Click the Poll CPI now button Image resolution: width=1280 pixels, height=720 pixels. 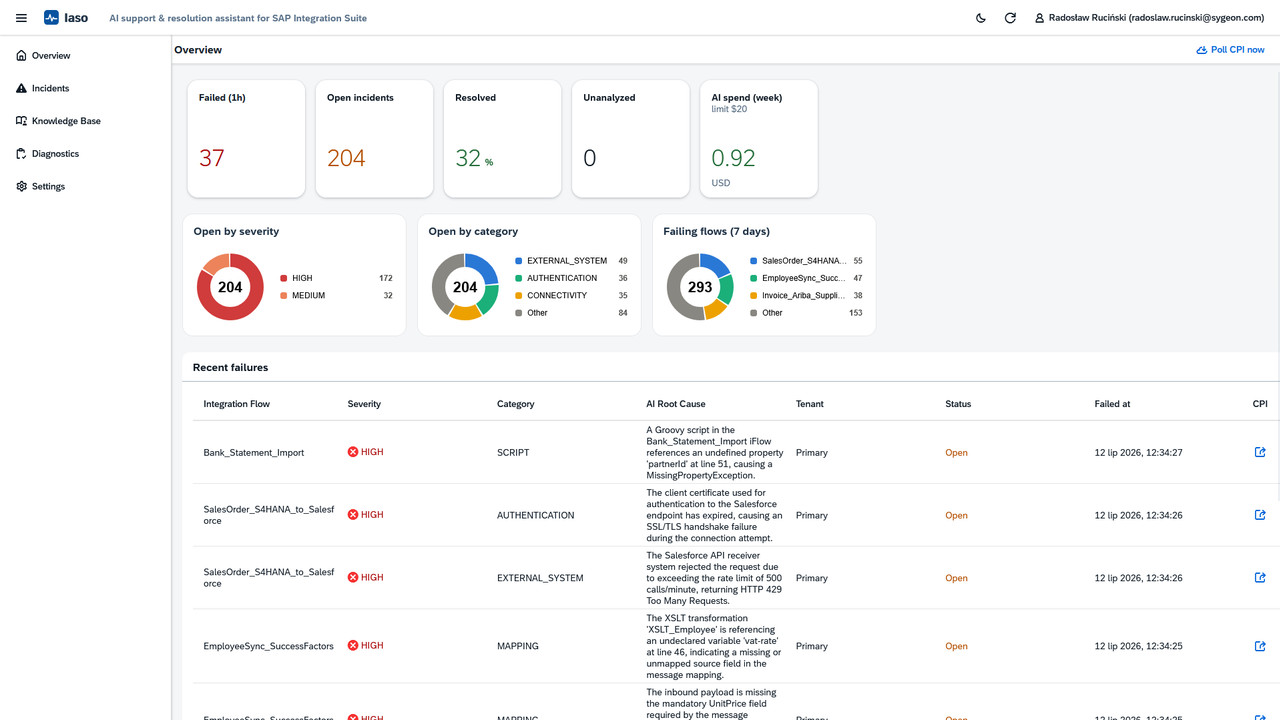[x=1230, y=50]
